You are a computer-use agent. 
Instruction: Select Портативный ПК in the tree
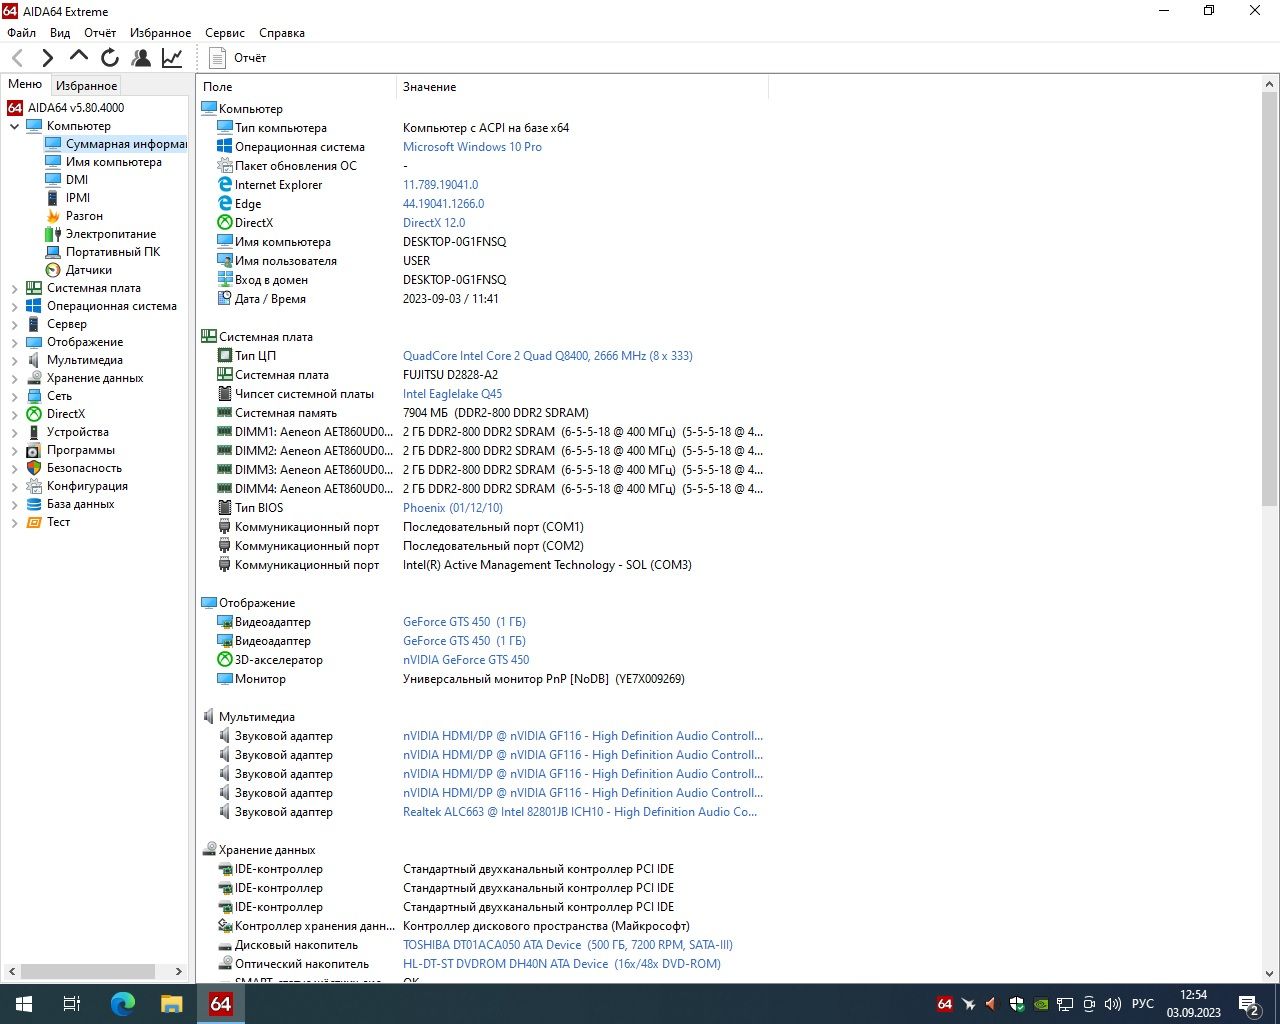(x=113, y=252)
